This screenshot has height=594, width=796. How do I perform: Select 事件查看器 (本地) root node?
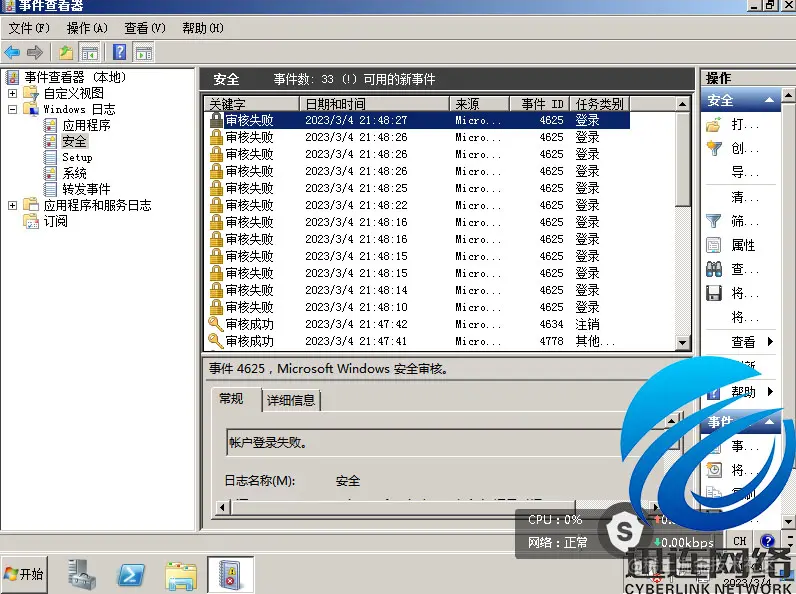75,77
